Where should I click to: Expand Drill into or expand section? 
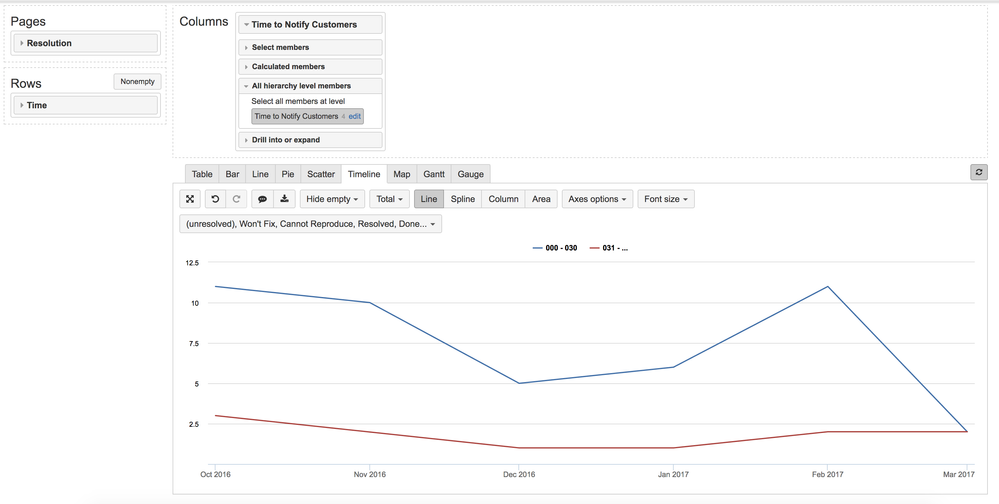tap(310, 140)
